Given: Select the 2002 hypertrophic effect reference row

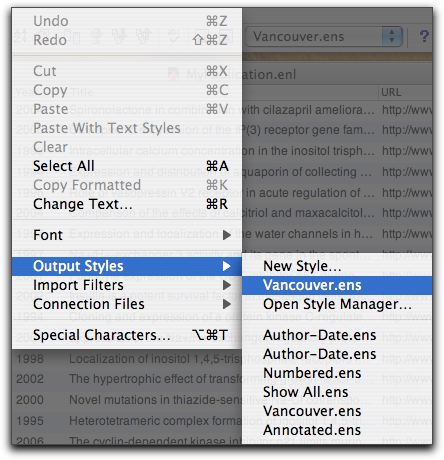Looking at the screenshot, I should pyautogui.click(x=127, y=379).
